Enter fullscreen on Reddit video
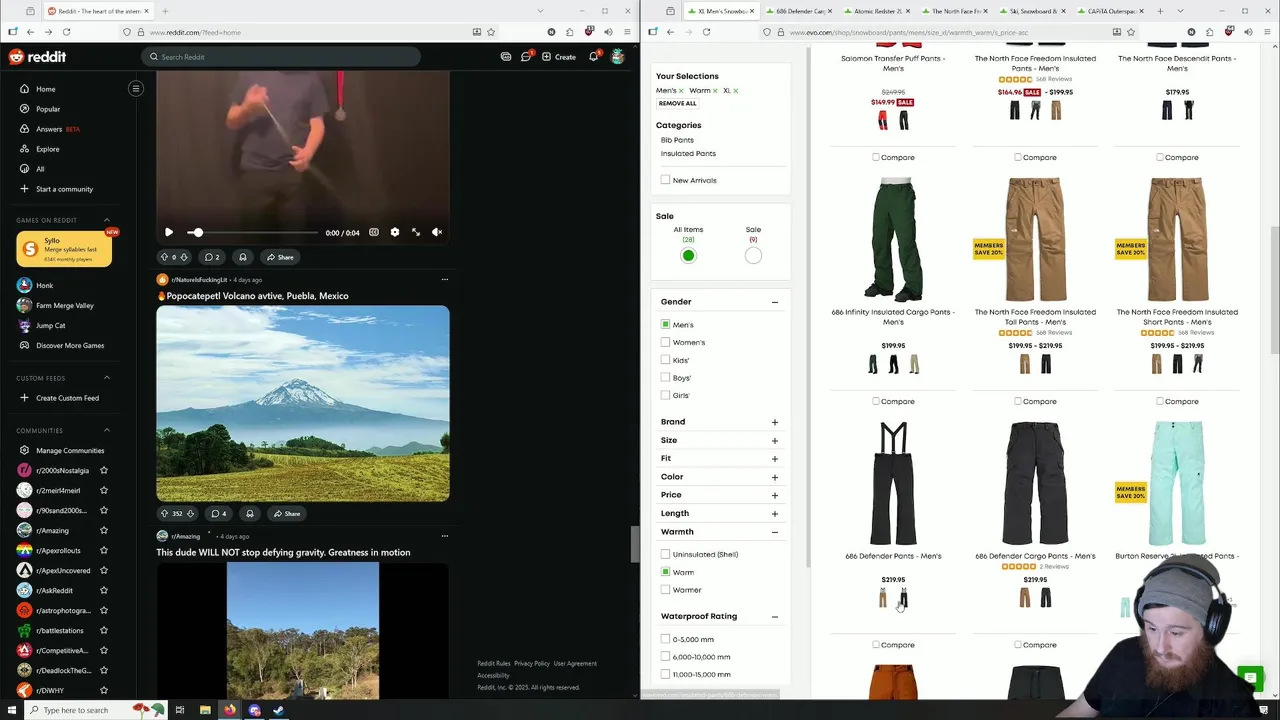 416,232
